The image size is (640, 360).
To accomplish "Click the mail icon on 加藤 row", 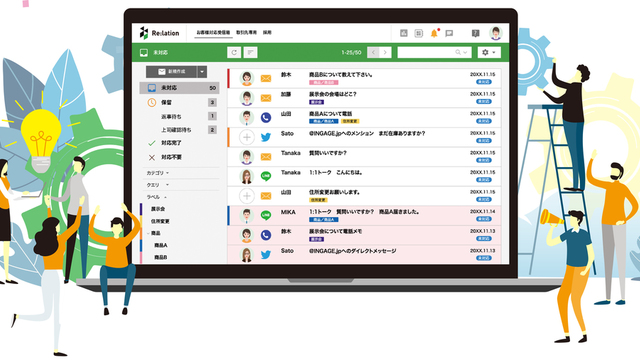I will [x=266, y=98].
